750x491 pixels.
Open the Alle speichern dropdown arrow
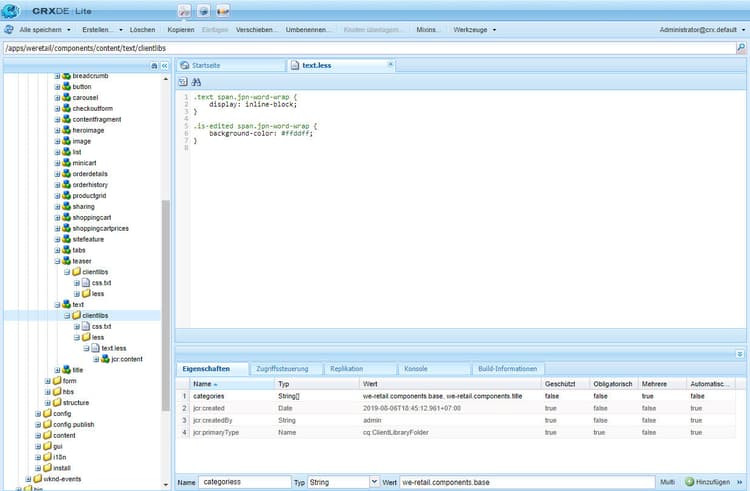69,30
